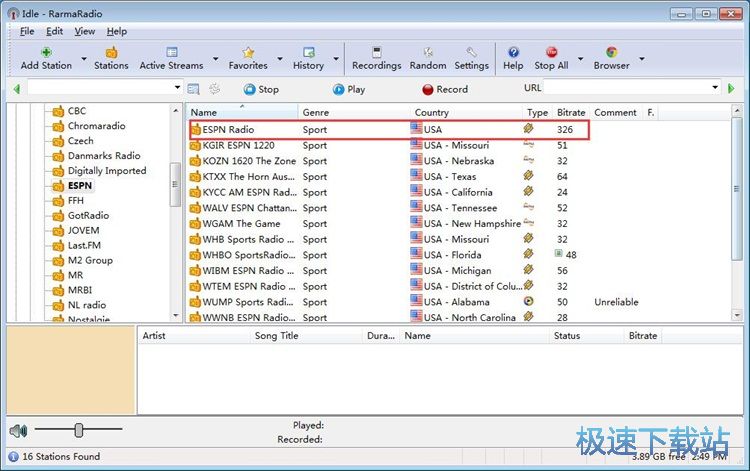This screenshot has height=471, width=750.
Task: Sort station list by Genre column
Action: [353, 112]
